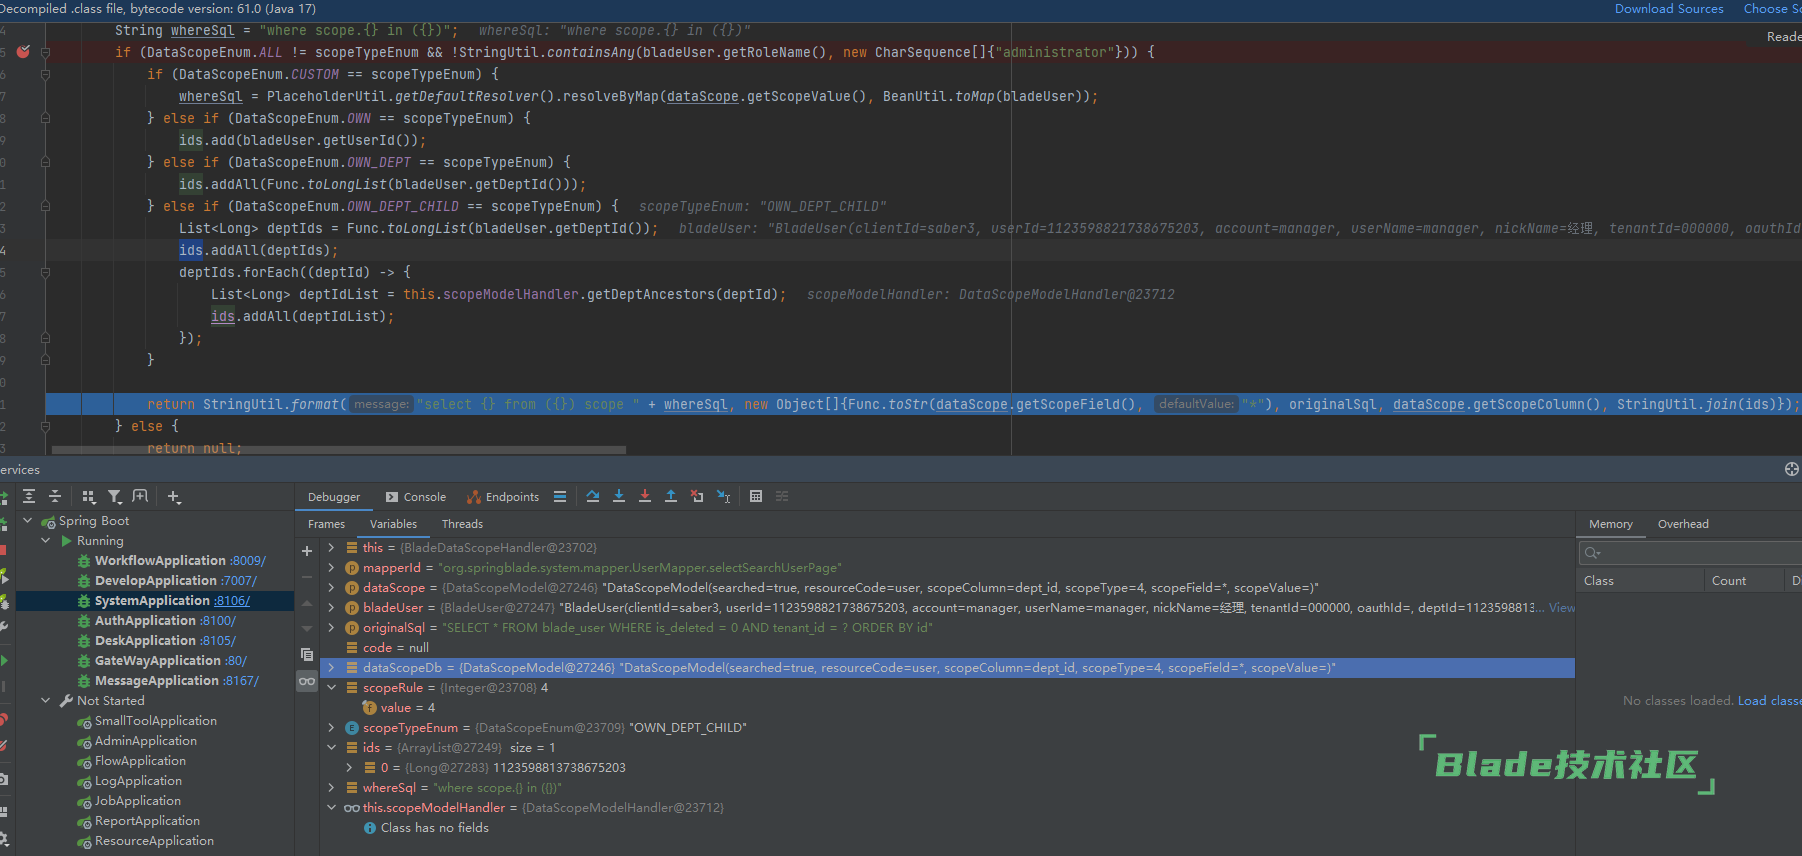Viewport: 1802px width, 856px height.
Task: Select SmallToolApplication in Not Started
Action: (156, 720)
